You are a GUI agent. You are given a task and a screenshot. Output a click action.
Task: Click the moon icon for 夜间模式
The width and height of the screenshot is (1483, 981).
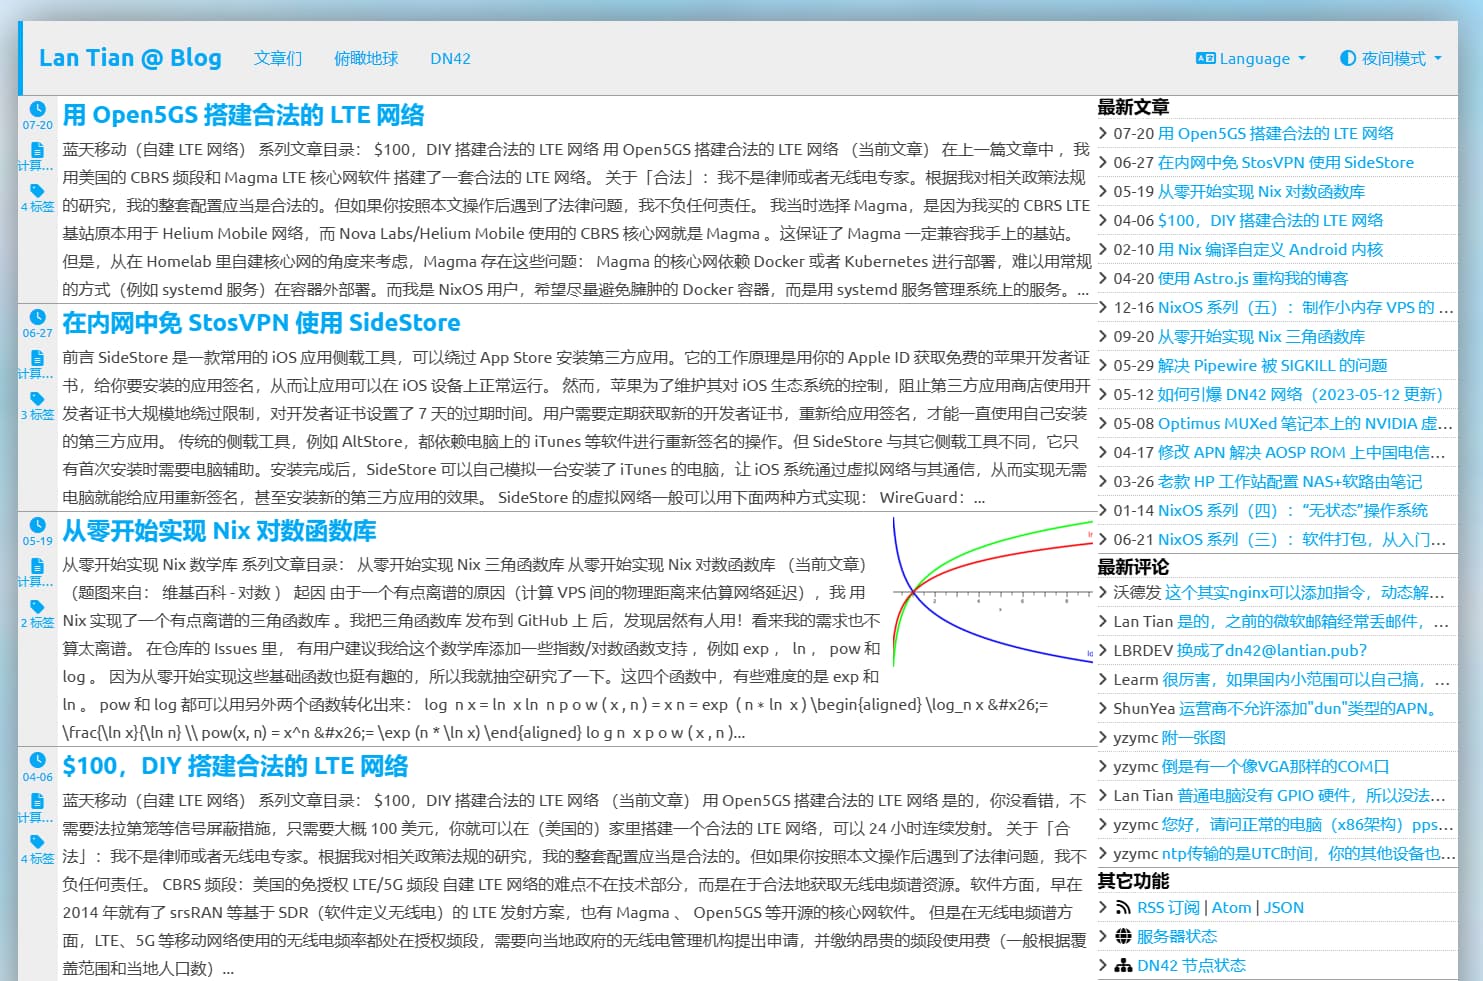1348,58
